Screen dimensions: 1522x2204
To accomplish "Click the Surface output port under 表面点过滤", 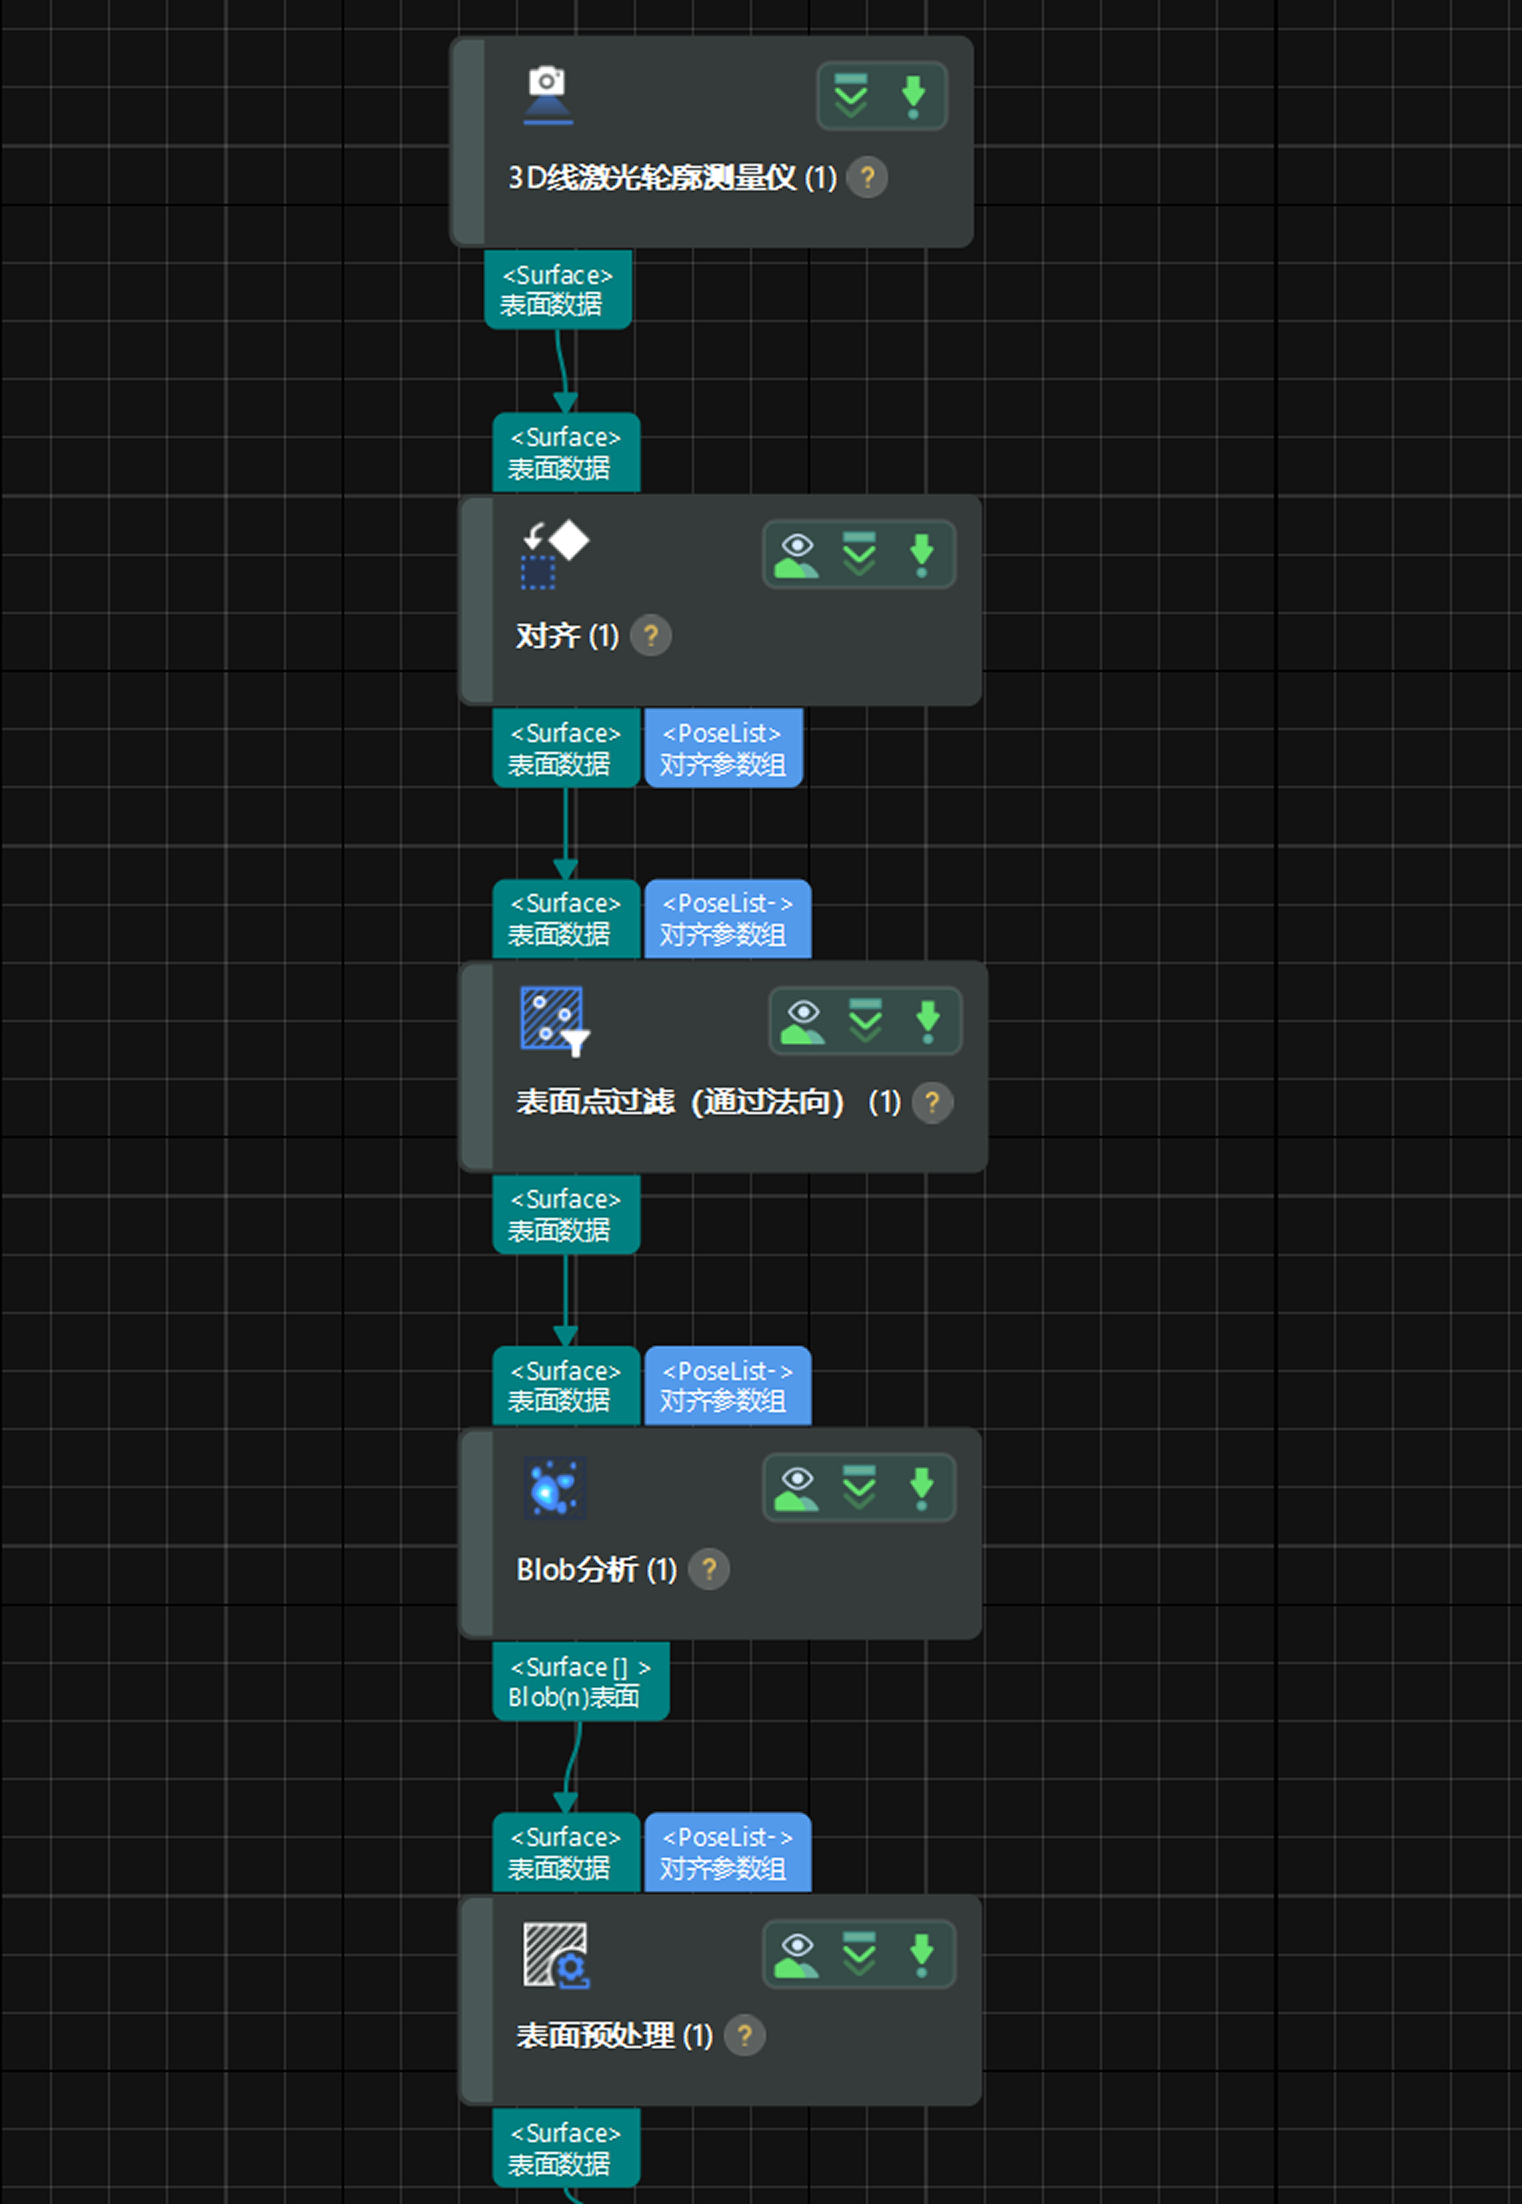I will [x=566, y=1214].
